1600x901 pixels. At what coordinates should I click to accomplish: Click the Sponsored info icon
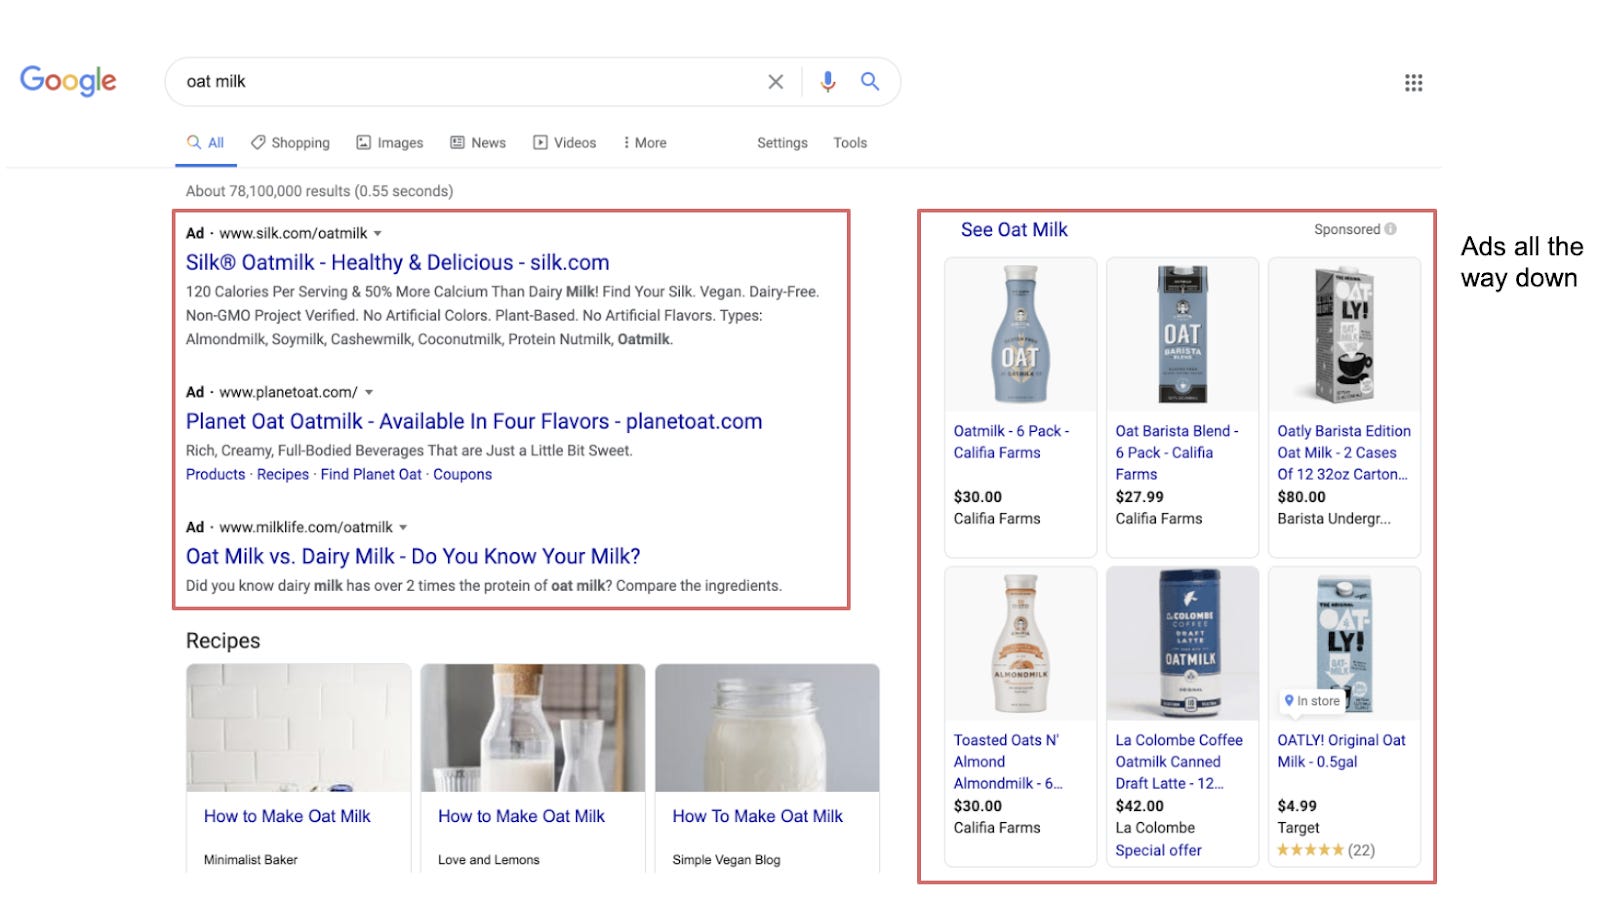click(1390, 229)
